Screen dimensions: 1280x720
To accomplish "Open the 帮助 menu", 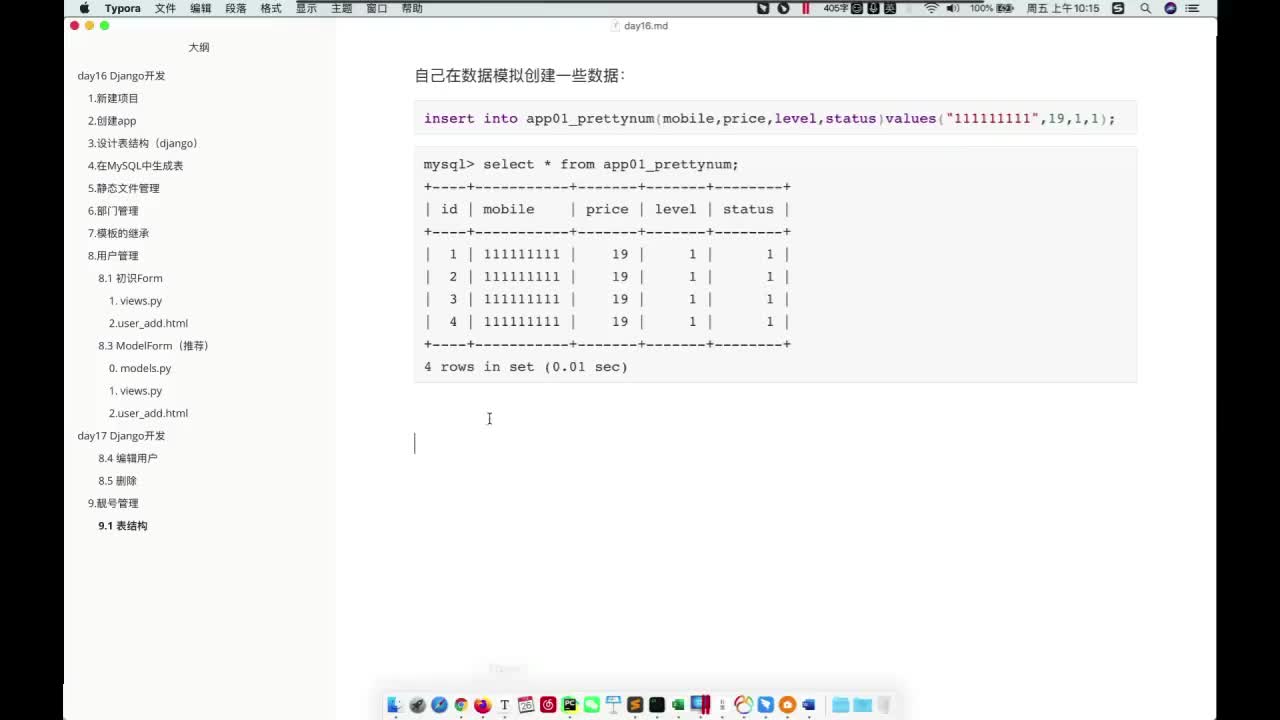I will tap(412, 8).
